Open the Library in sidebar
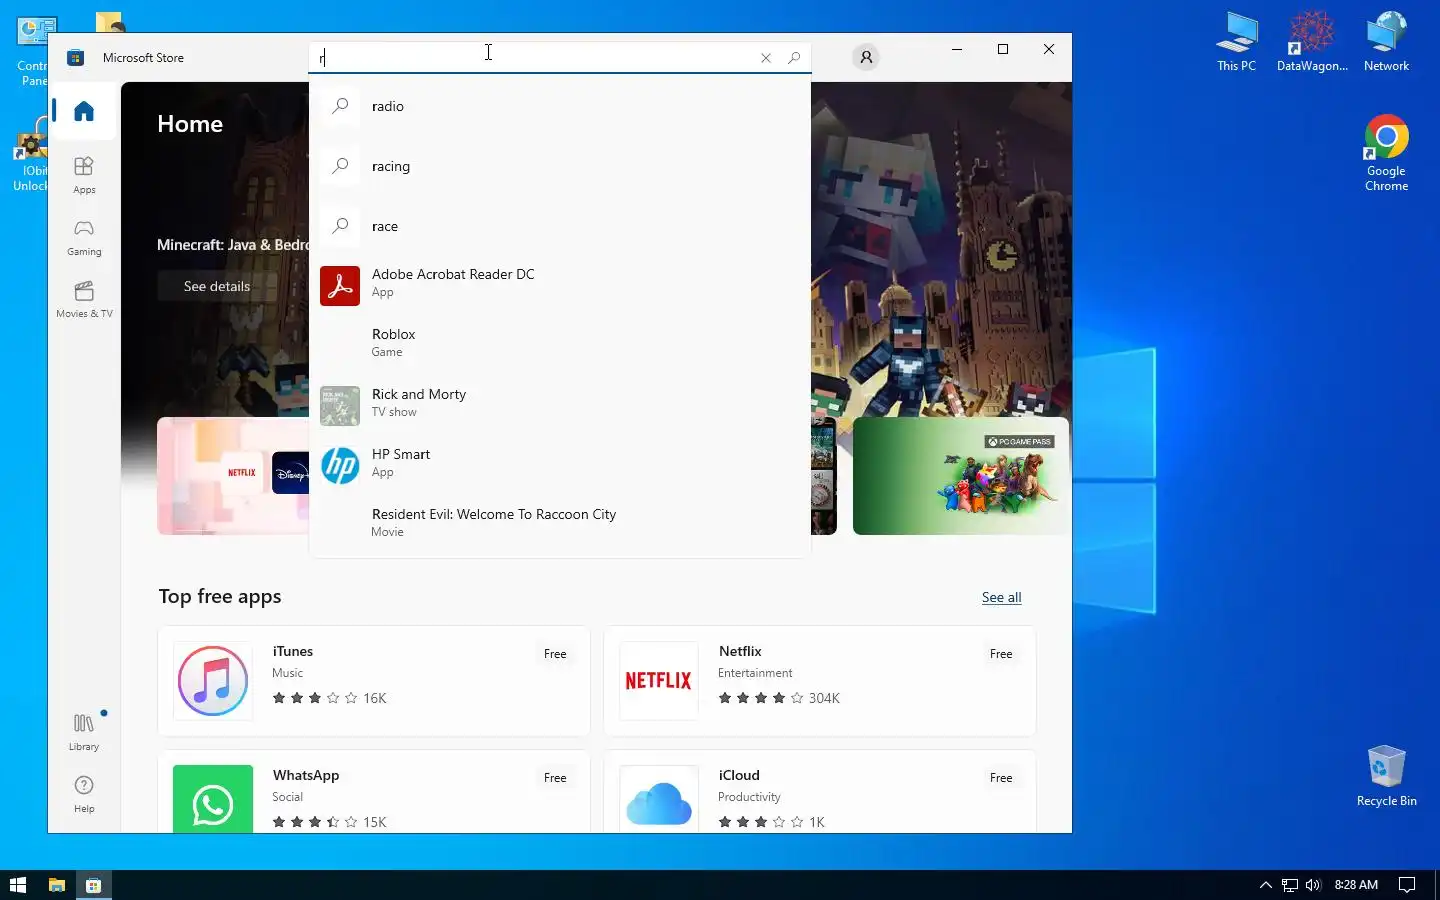Image resolution: width=1440 pixels, height=900 pixels. pyautogui.click(x=84, y=732)
